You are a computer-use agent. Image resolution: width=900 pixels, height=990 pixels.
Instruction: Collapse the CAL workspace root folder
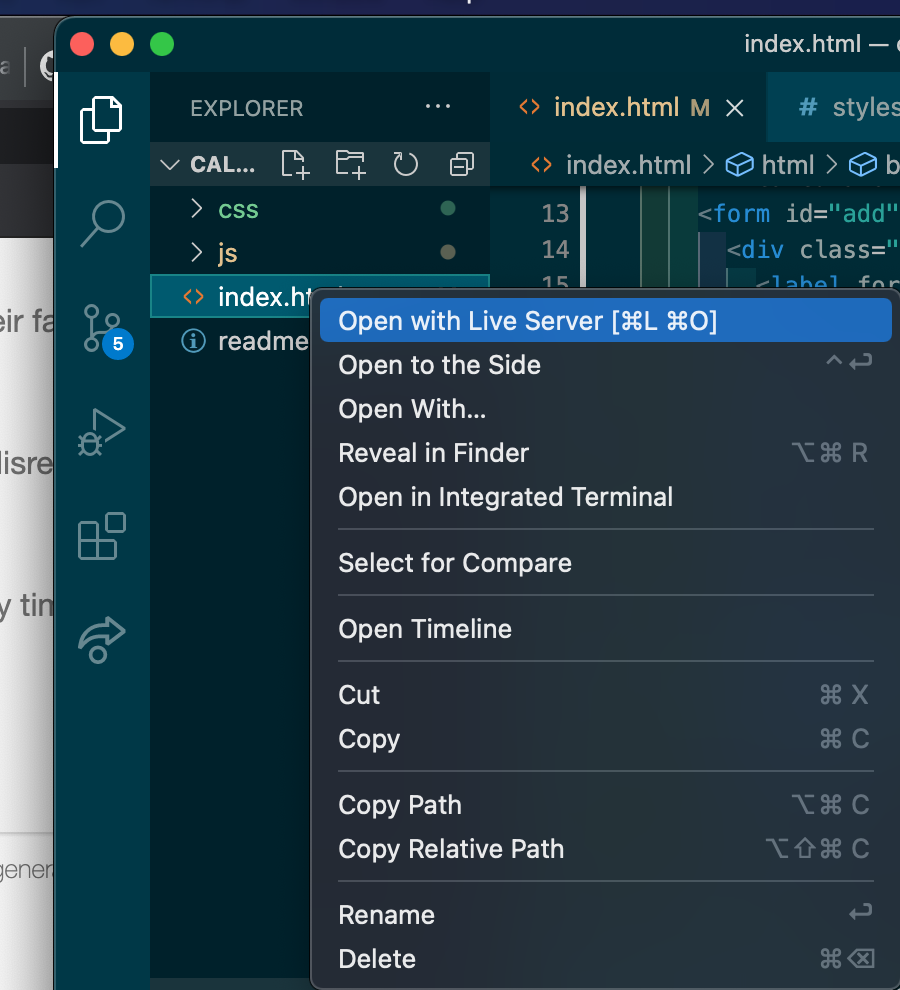pos(168,165)
